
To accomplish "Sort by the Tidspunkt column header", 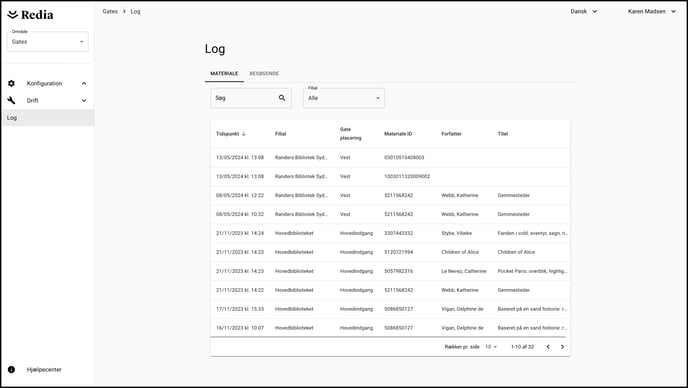I will click(x=227, y=134).
